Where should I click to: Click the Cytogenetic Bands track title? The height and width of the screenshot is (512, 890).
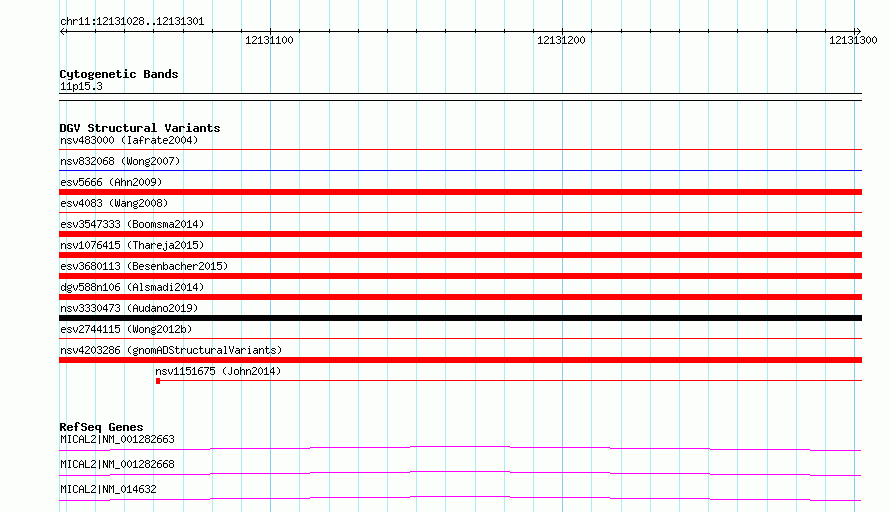(119, 74)
